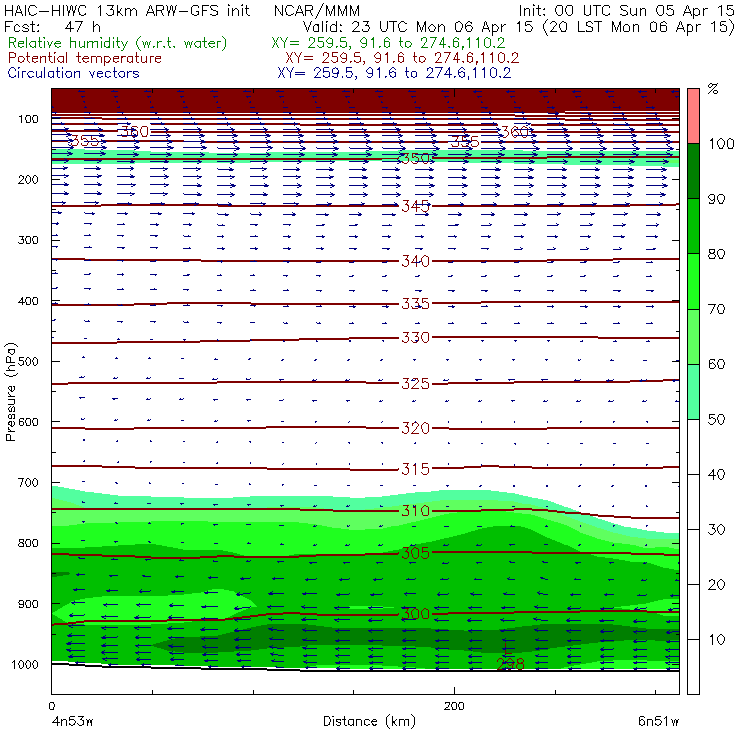Click the 305 contour label
The width and height of the screenshot is (740, 740).
pyautogui.click(x=415, y=553)
